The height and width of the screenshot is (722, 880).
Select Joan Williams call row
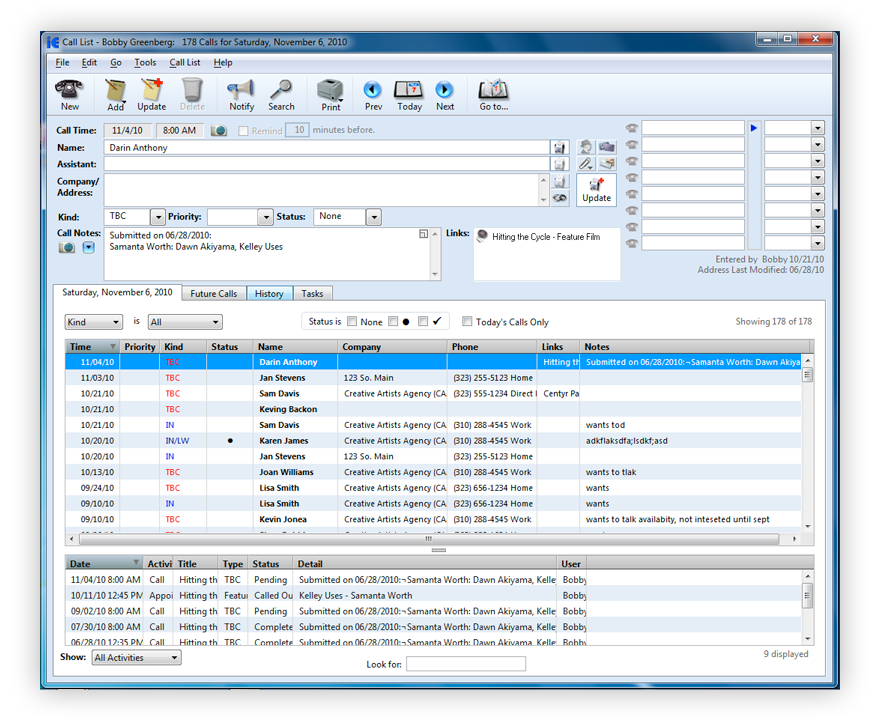tap(433, 472)
